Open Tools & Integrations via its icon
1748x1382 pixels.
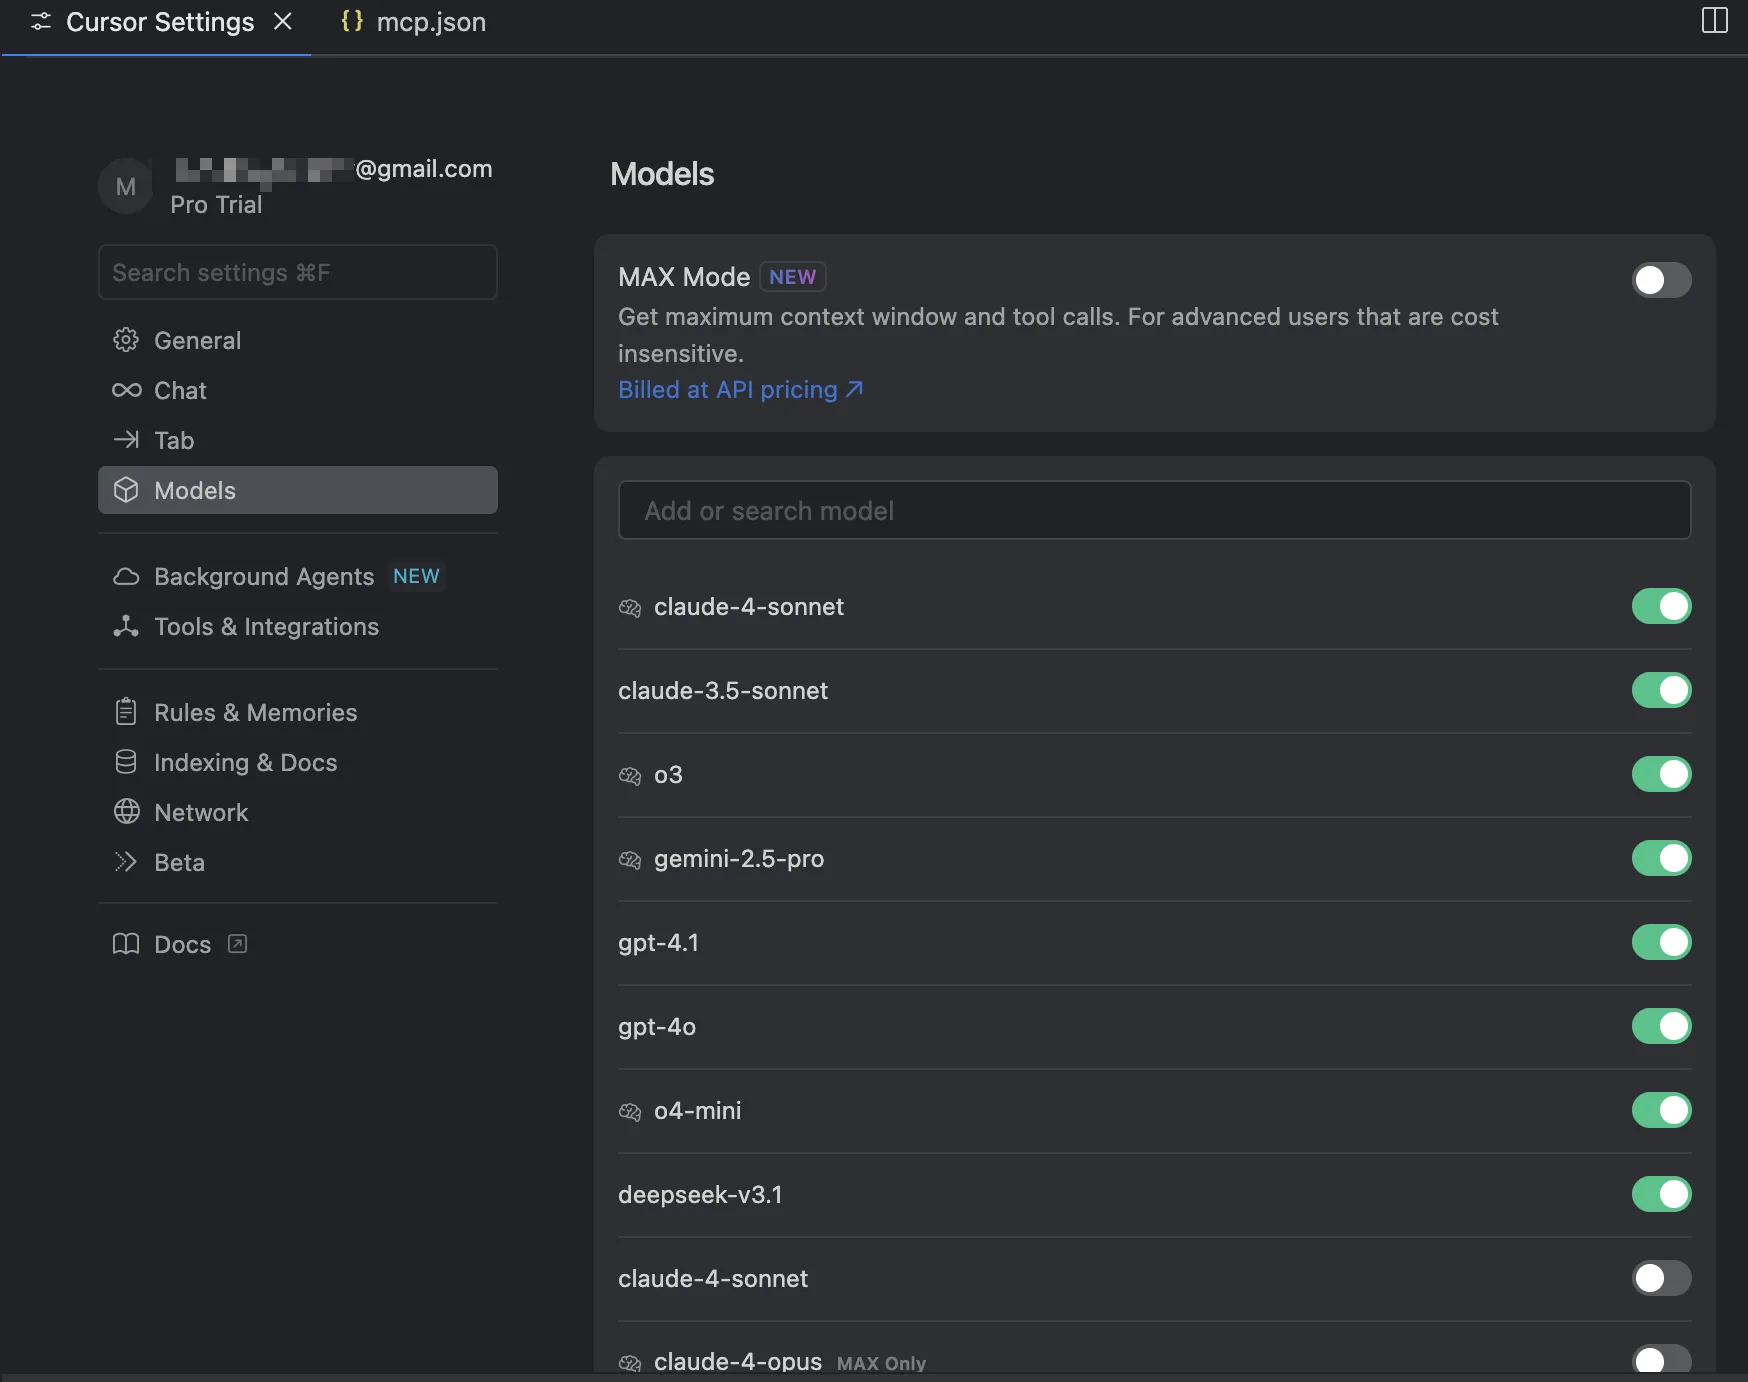[x=126, y=627]
